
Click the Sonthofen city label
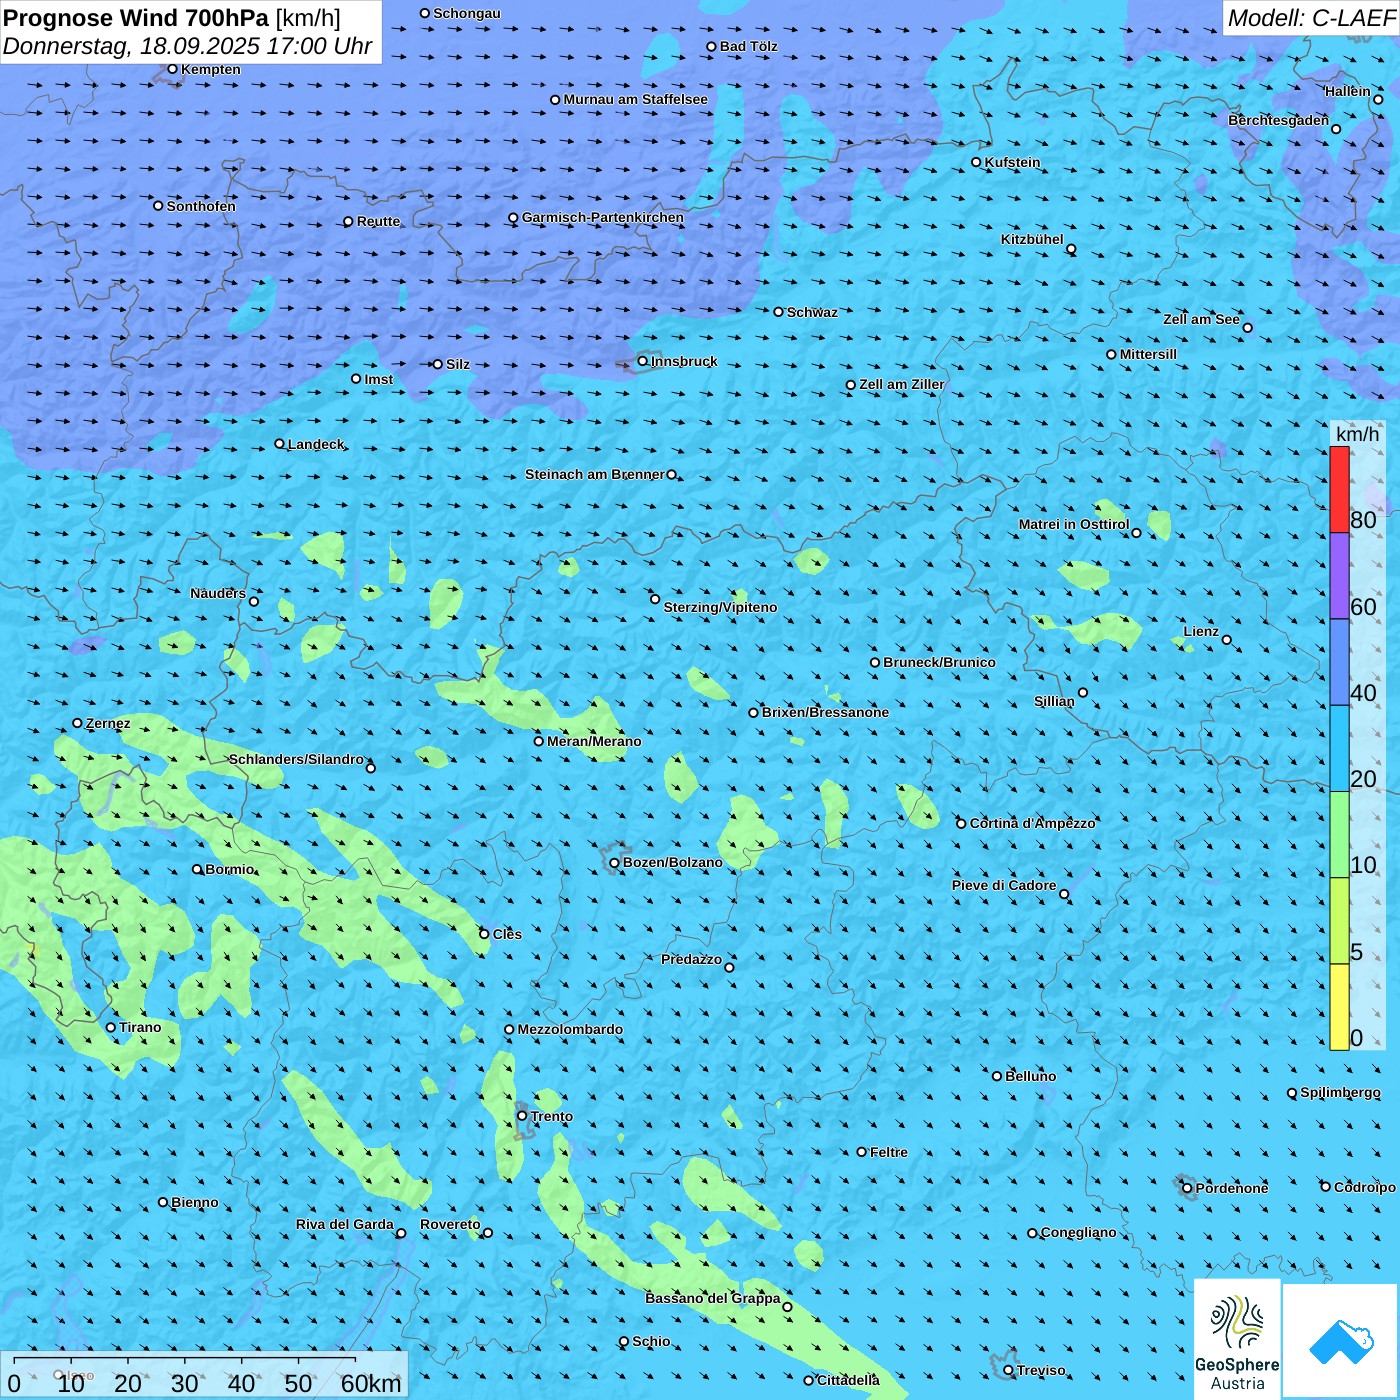click(201, 206)
